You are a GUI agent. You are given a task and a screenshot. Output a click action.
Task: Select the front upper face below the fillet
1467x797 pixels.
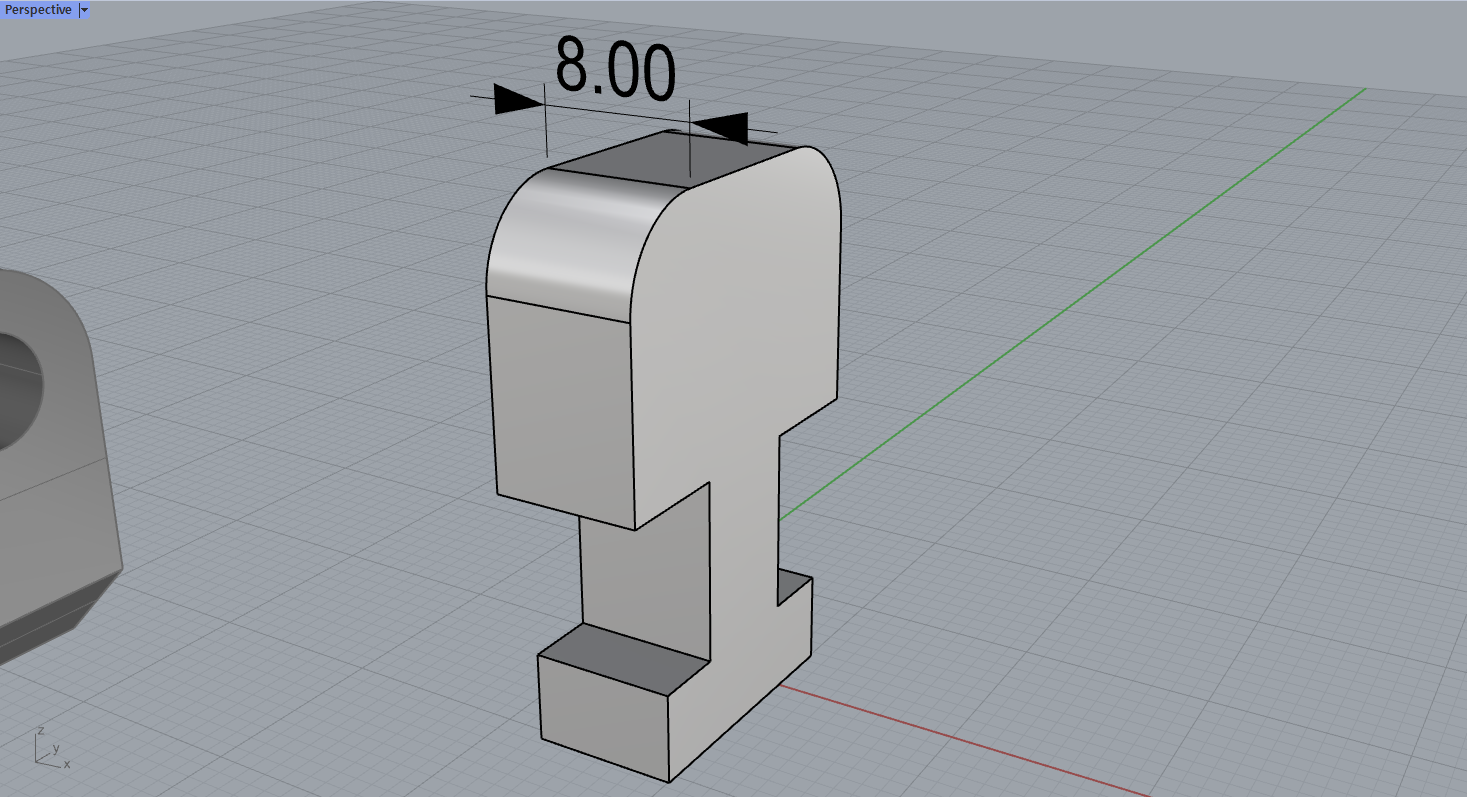(563, 410)
